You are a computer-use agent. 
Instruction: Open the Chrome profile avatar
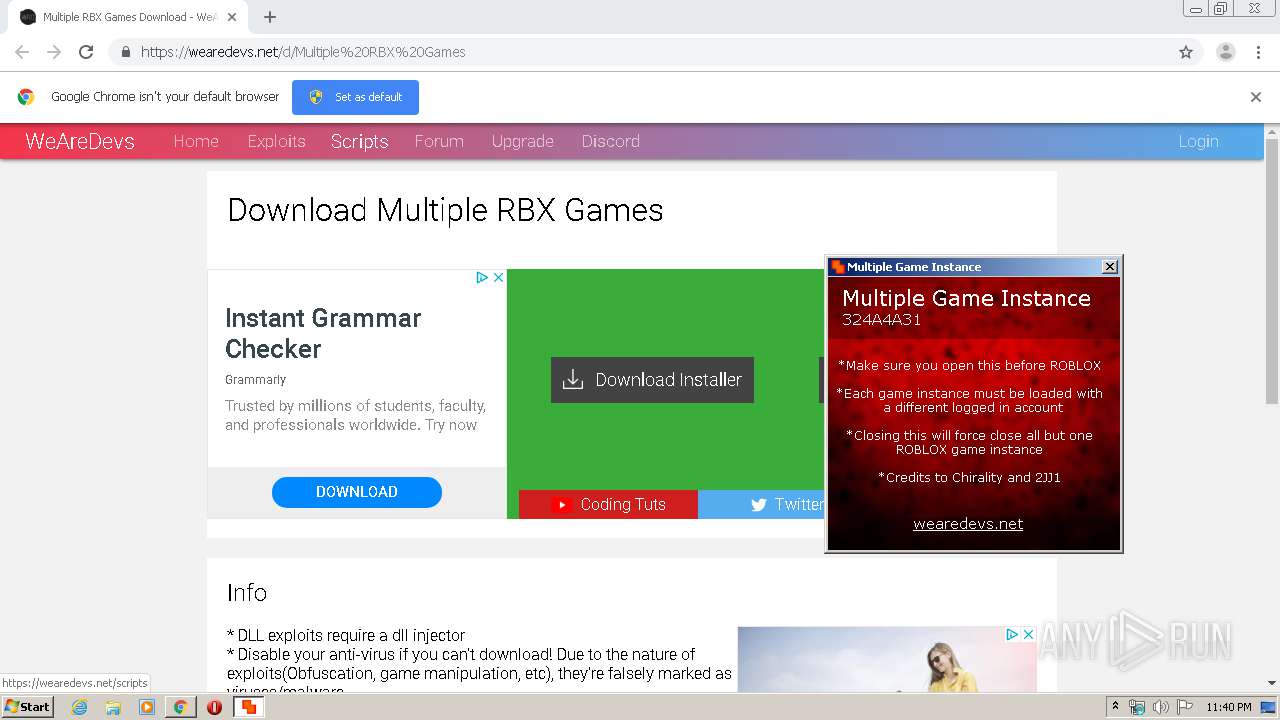tap(1225, 52)
